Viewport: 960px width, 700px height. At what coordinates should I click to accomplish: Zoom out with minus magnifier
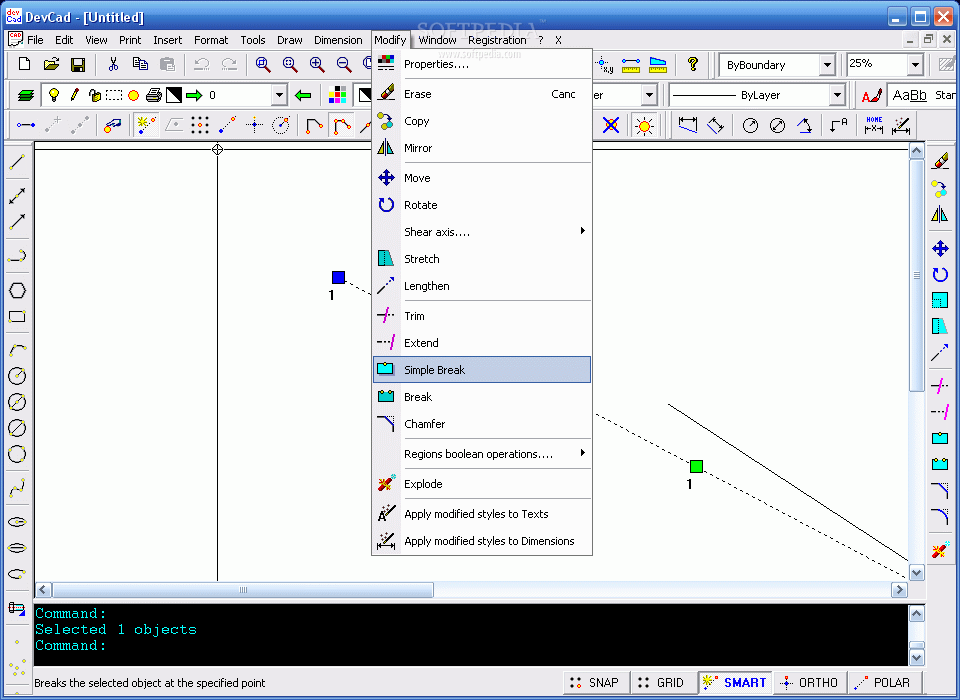(x=343, y=64)
